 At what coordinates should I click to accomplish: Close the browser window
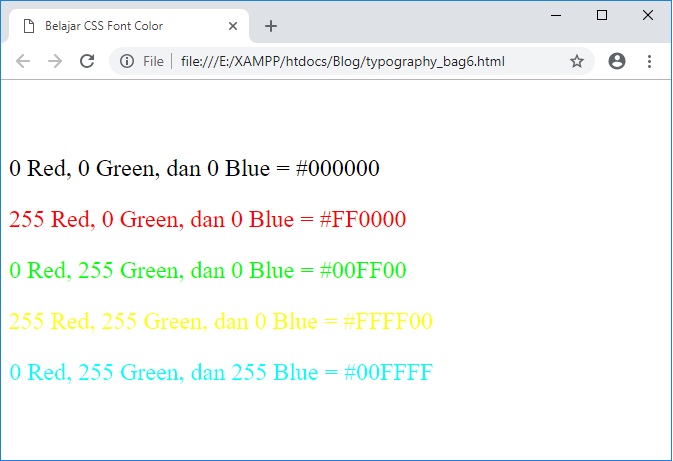coord(647,14)
